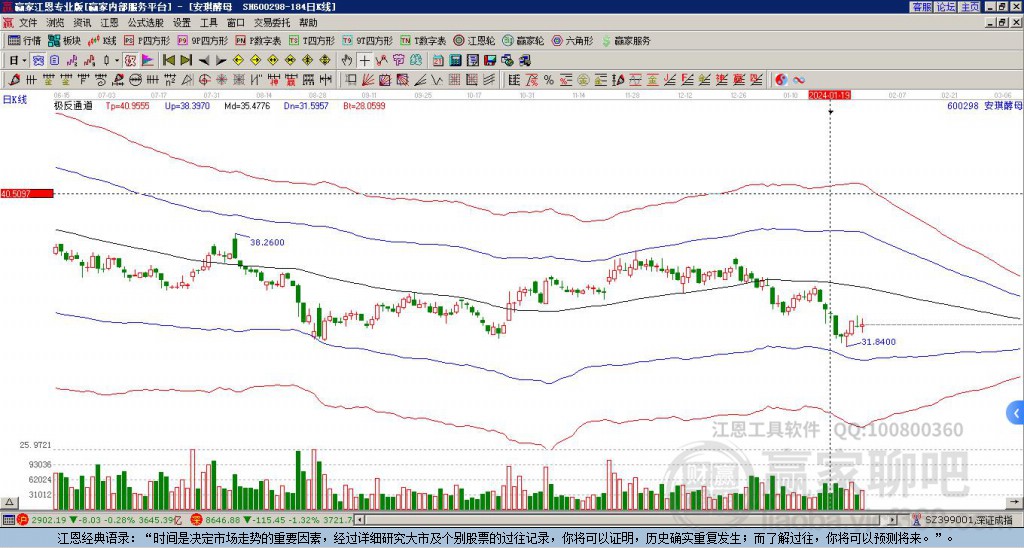Screen dimensions: 1024x548
Task: Open the 浏览 menu
Action: 56,23
